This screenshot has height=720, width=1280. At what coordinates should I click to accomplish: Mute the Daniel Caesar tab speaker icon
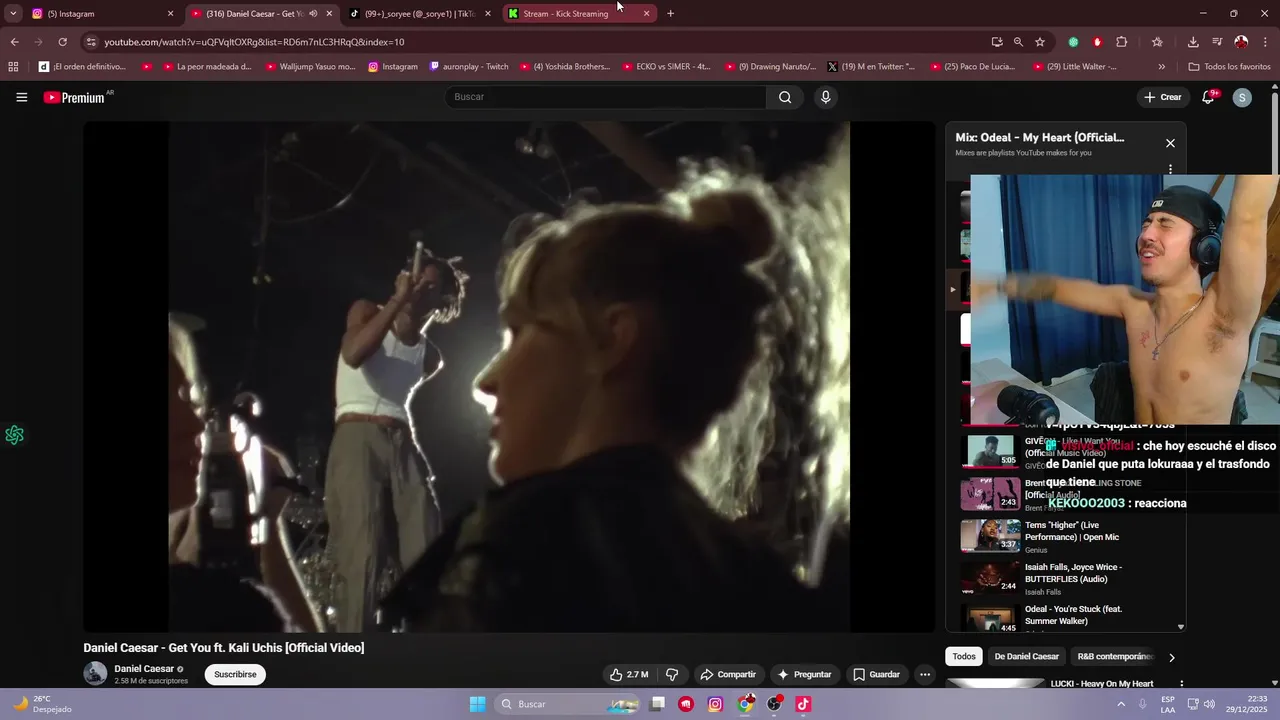[x=313, y=14]
